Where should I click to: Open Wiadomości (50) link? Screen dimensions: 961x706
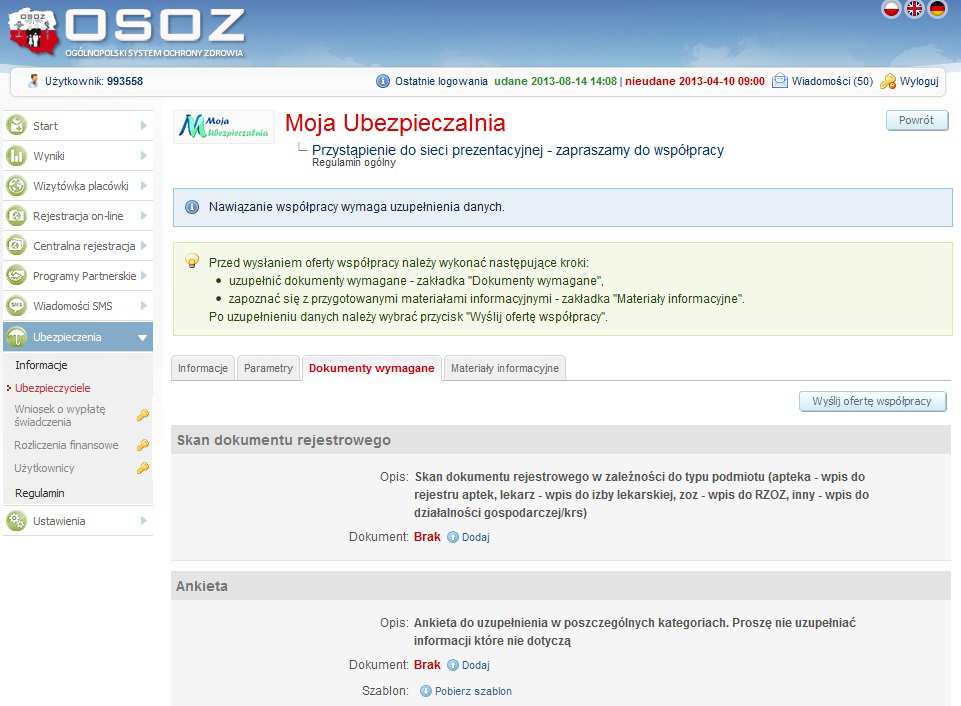pyautogui.click(x=832, y=81)
